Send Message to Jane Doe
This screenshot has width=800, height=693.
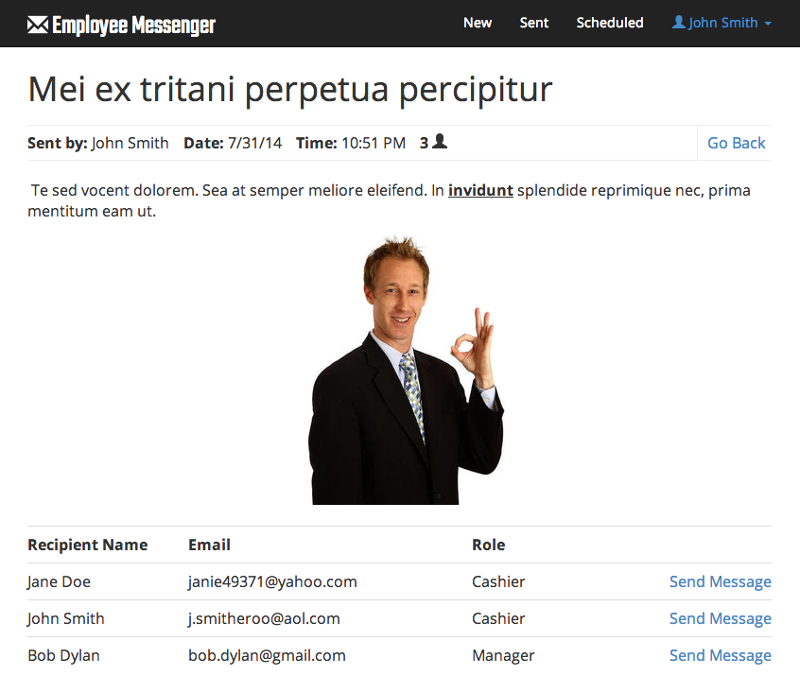tap(720, 581)
